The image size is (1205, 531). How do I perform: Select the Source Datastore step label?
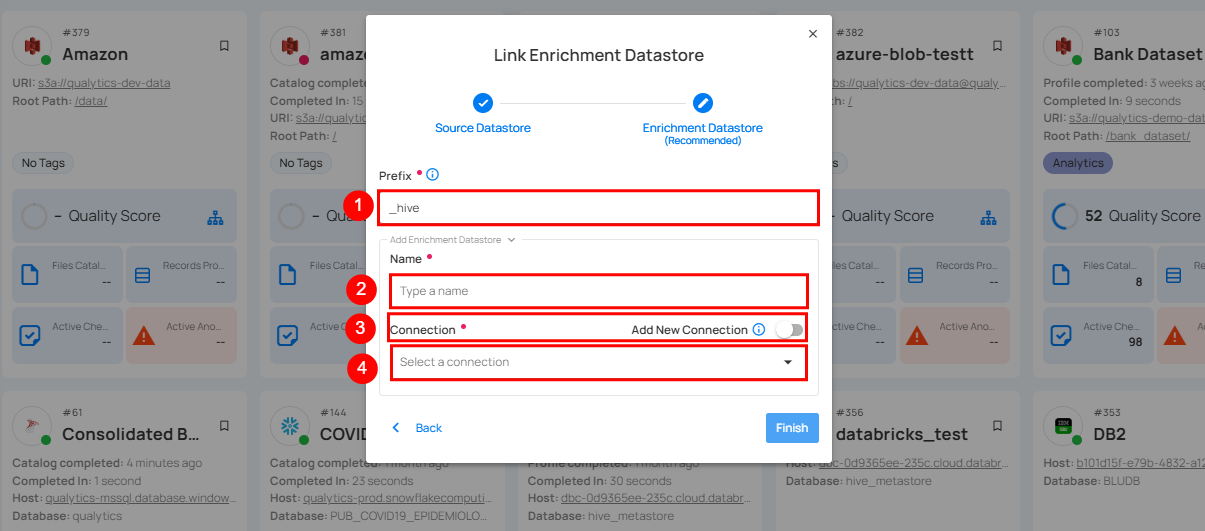(x=483, y=129)
